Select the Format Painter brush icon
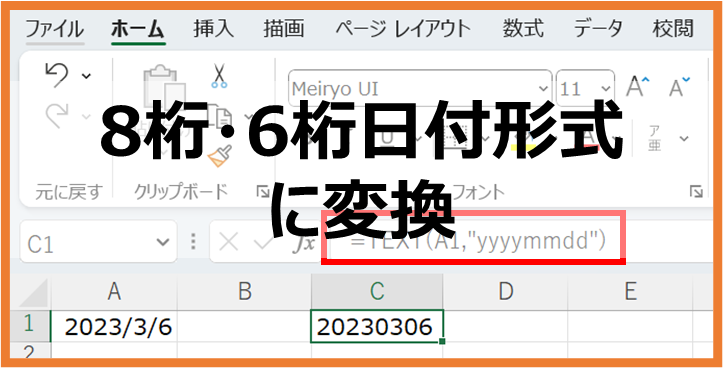The image size is (723, 368). [x=219, y=156]
